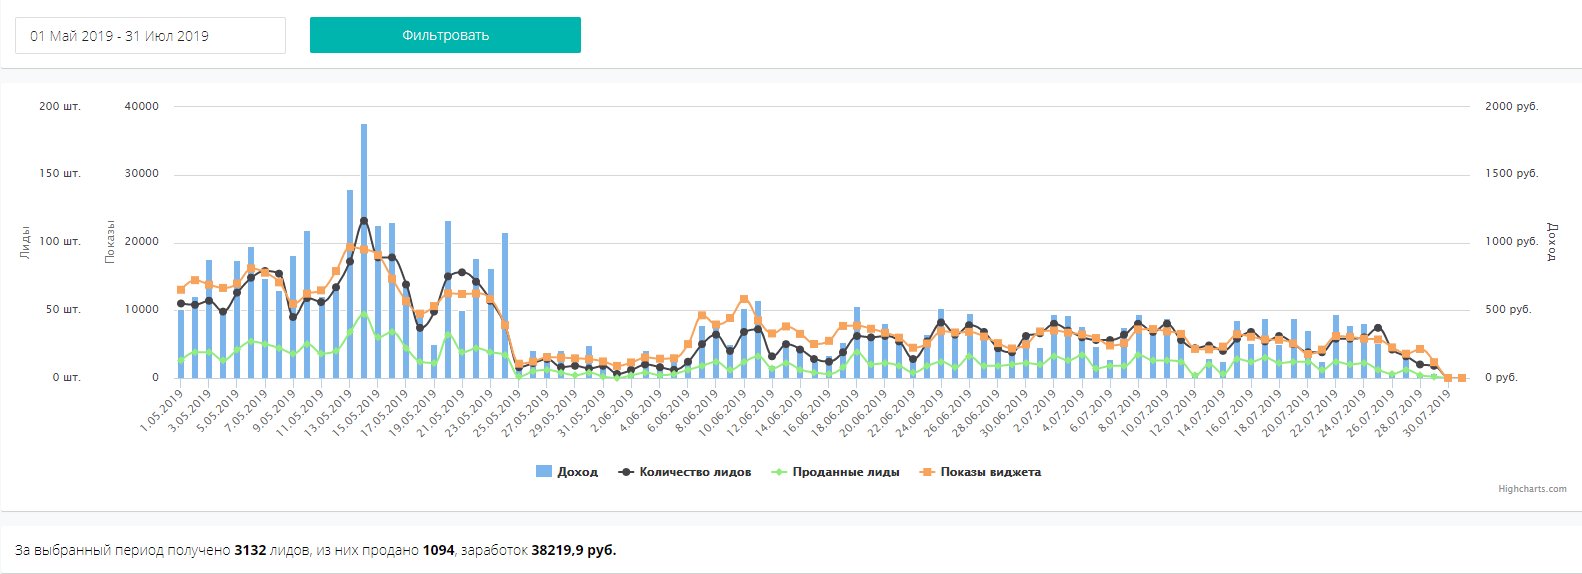Toggle the Доход legend series
This screenshot has height=574, width=1582.
577,472
